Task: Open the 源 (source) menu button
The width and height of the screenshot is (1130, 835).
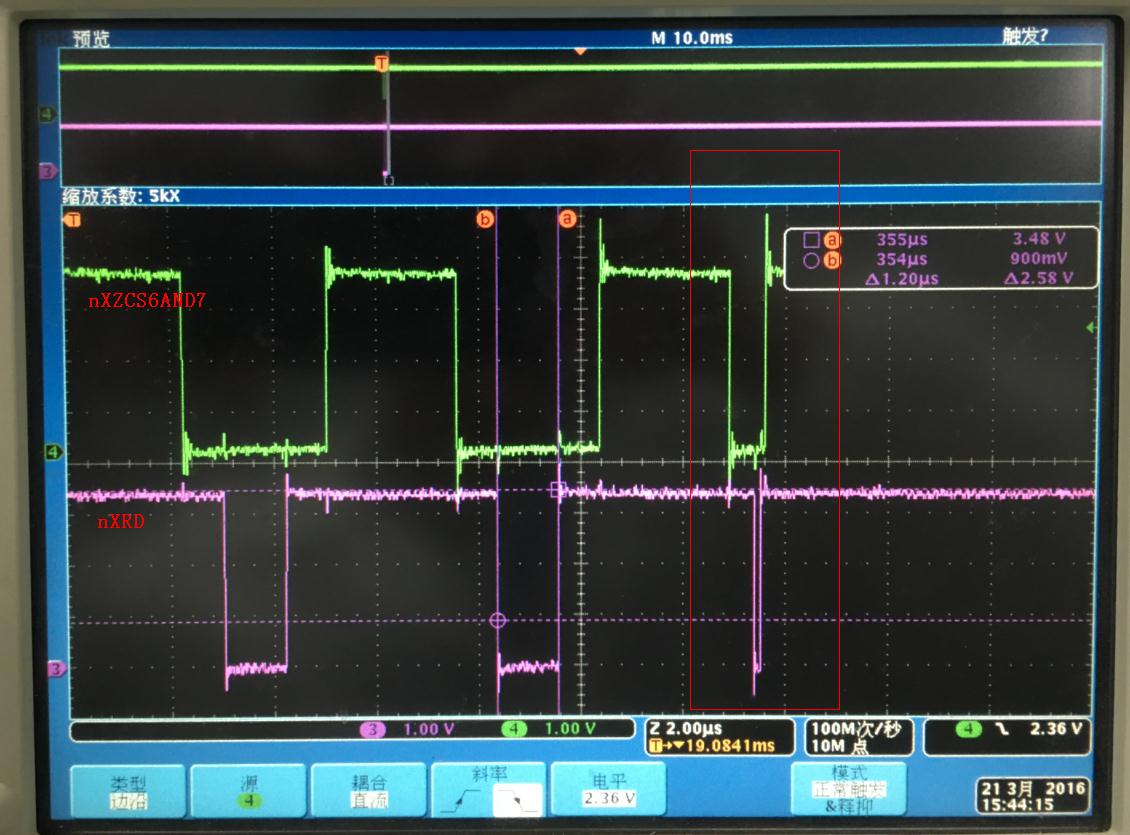Action: pos(249,790)
